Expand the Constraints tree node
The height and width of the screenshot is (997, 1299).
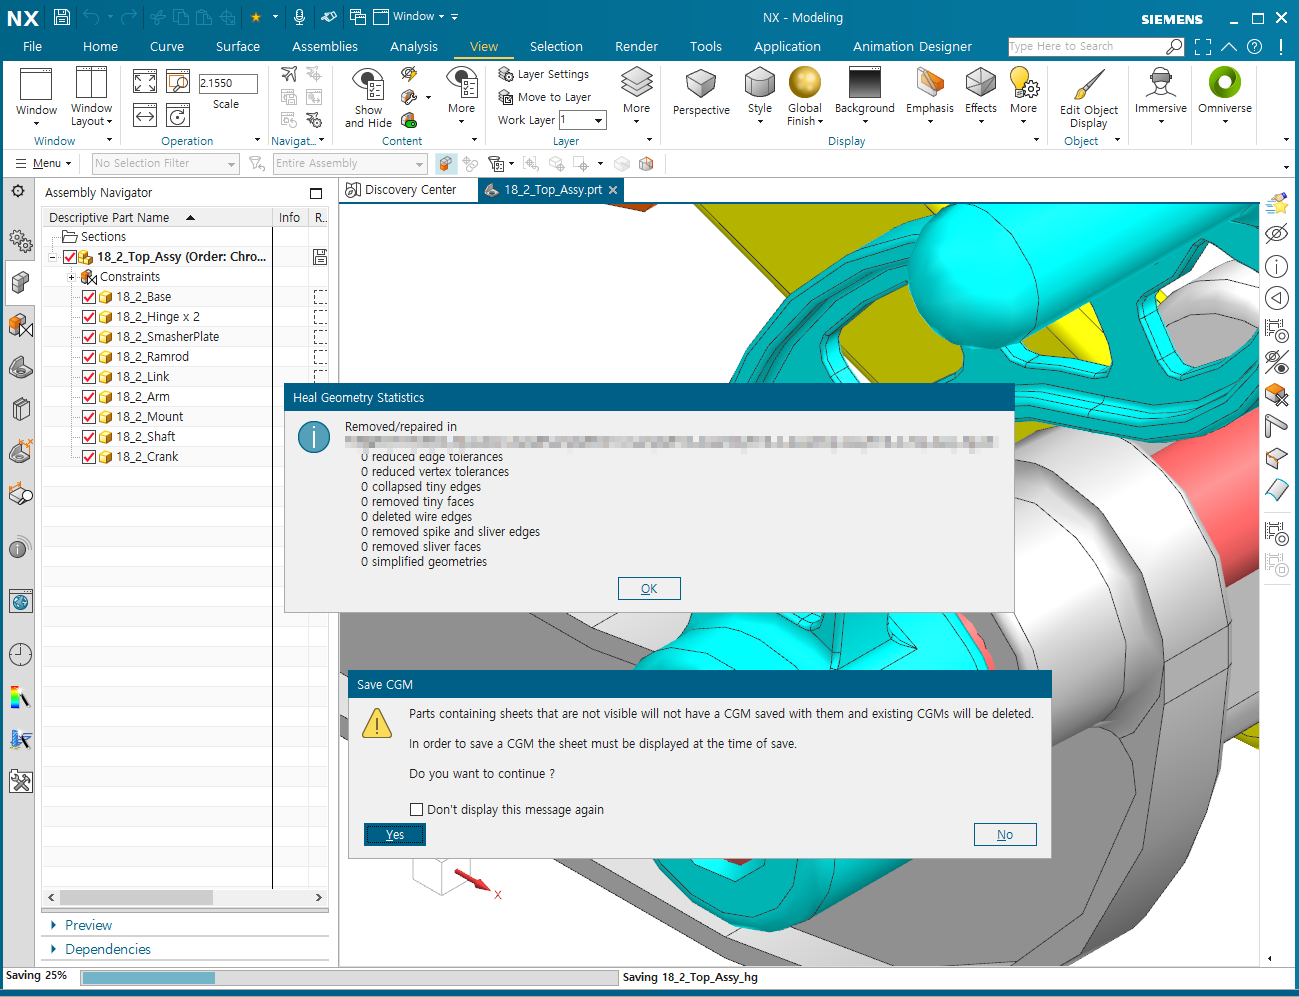click(71, 277)
